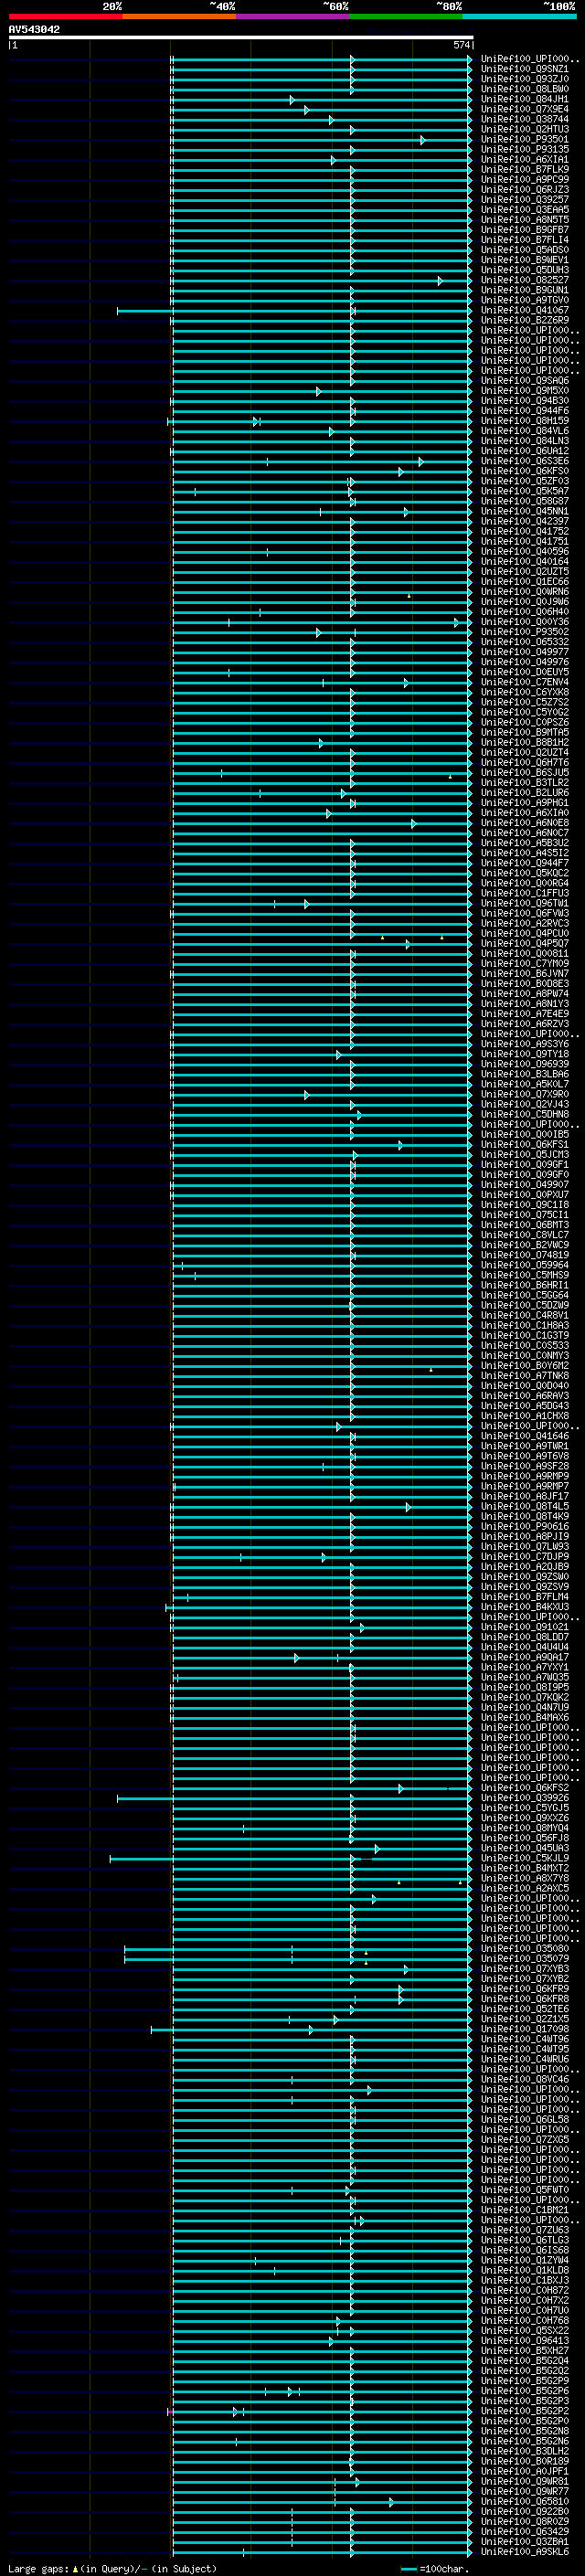Click the AV543042 query name
585x2576 pixels.
click(x=34, y=30)
